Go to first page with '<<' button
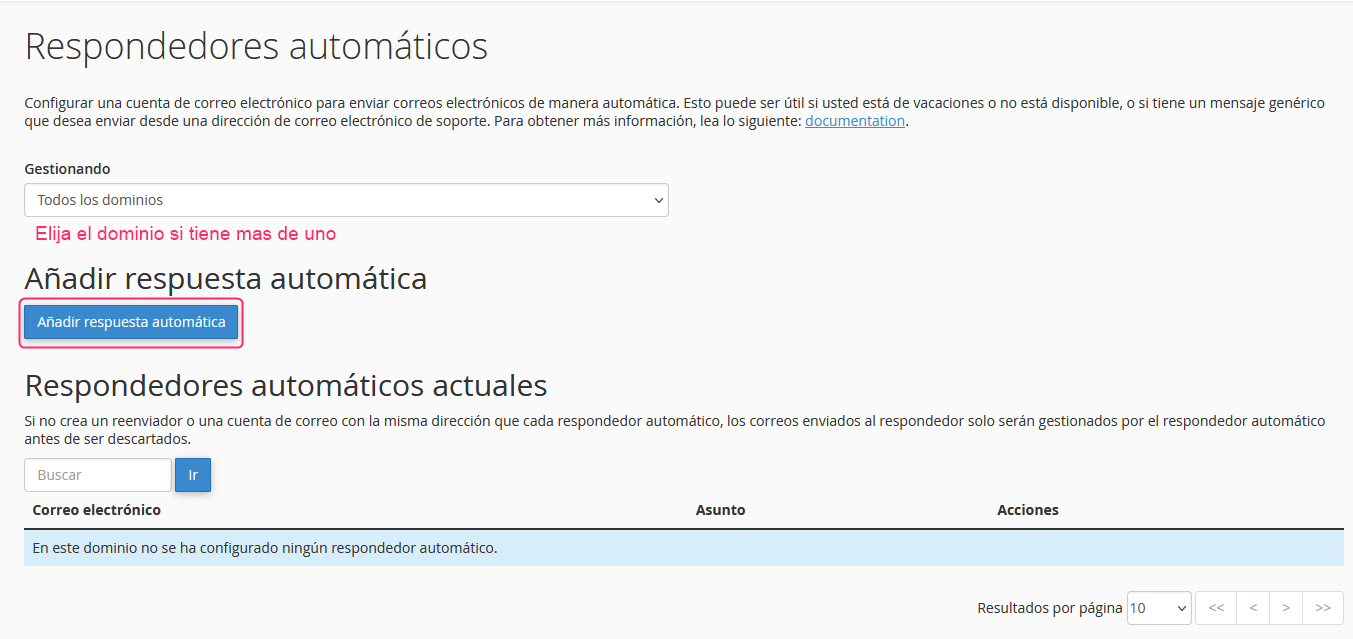 [x=1216, y=607]
